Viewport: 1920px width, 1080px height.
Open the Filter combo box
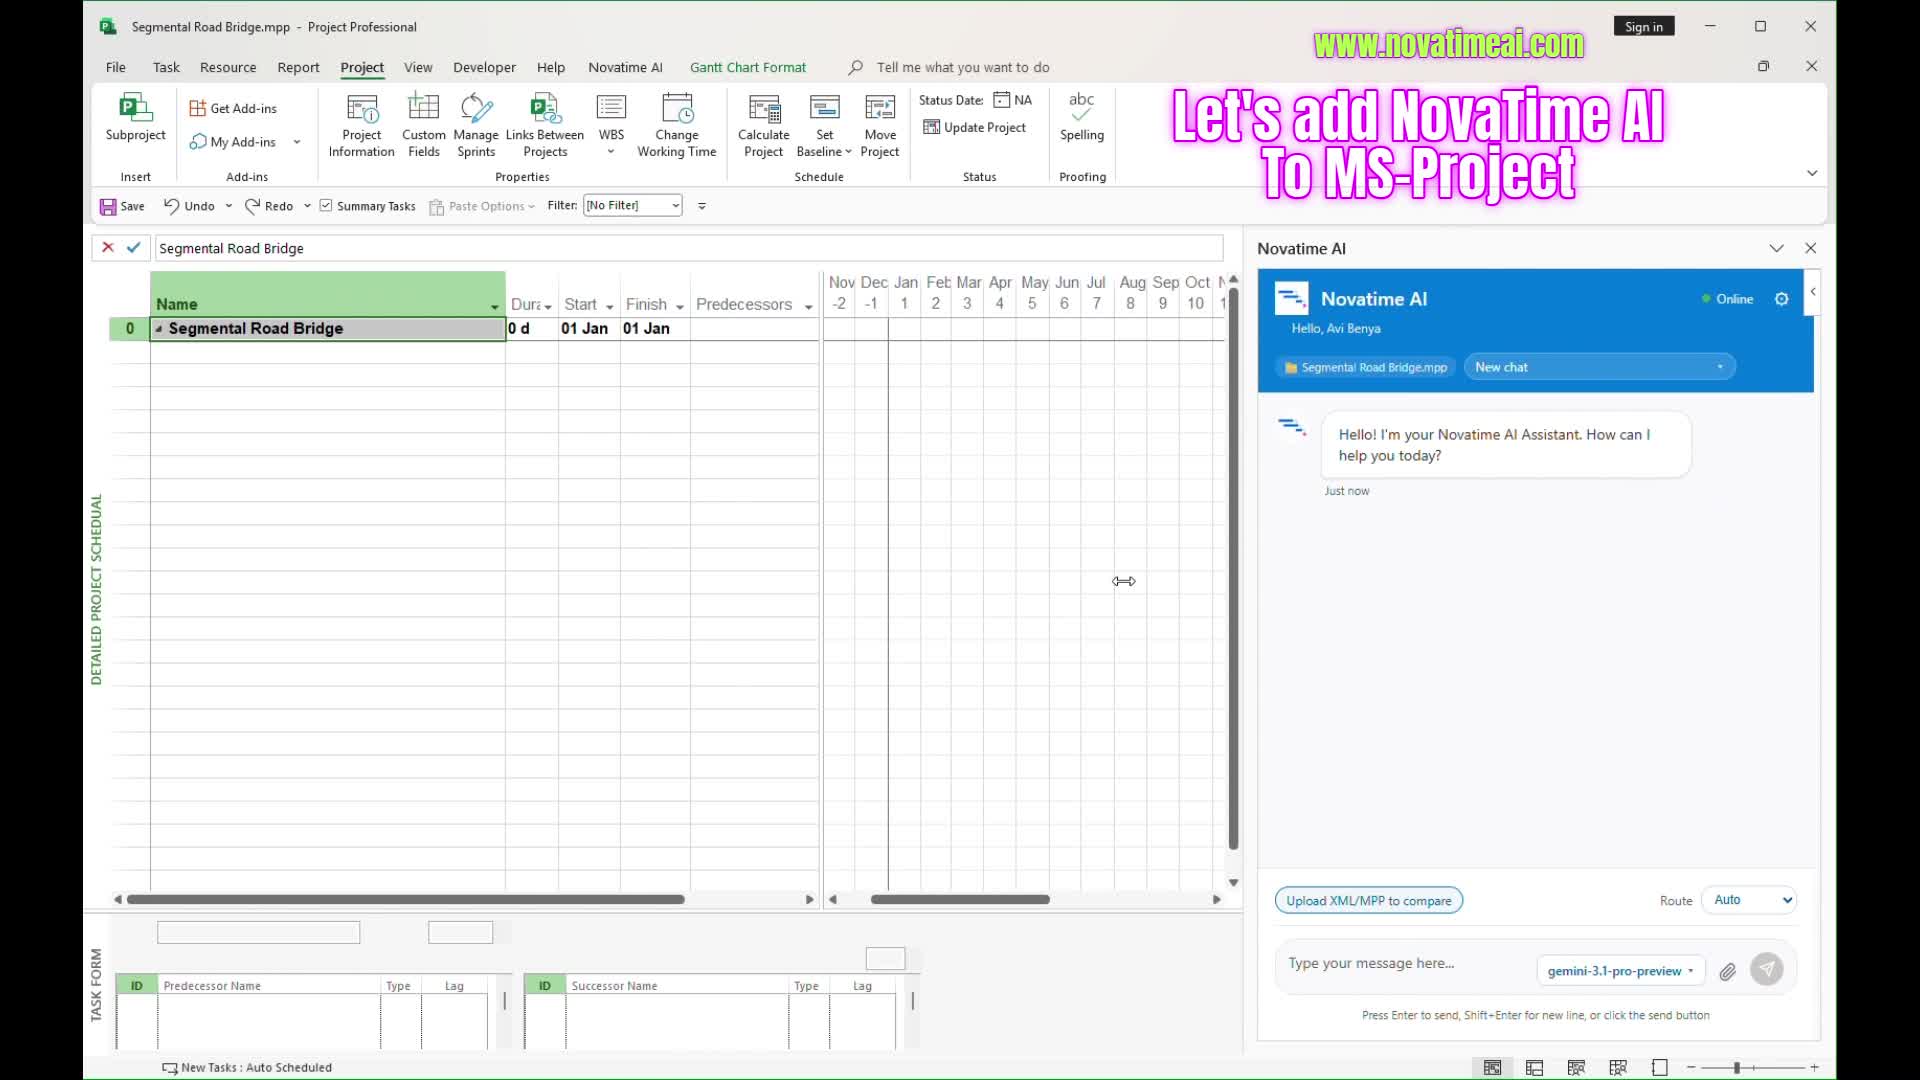(633, 206)
